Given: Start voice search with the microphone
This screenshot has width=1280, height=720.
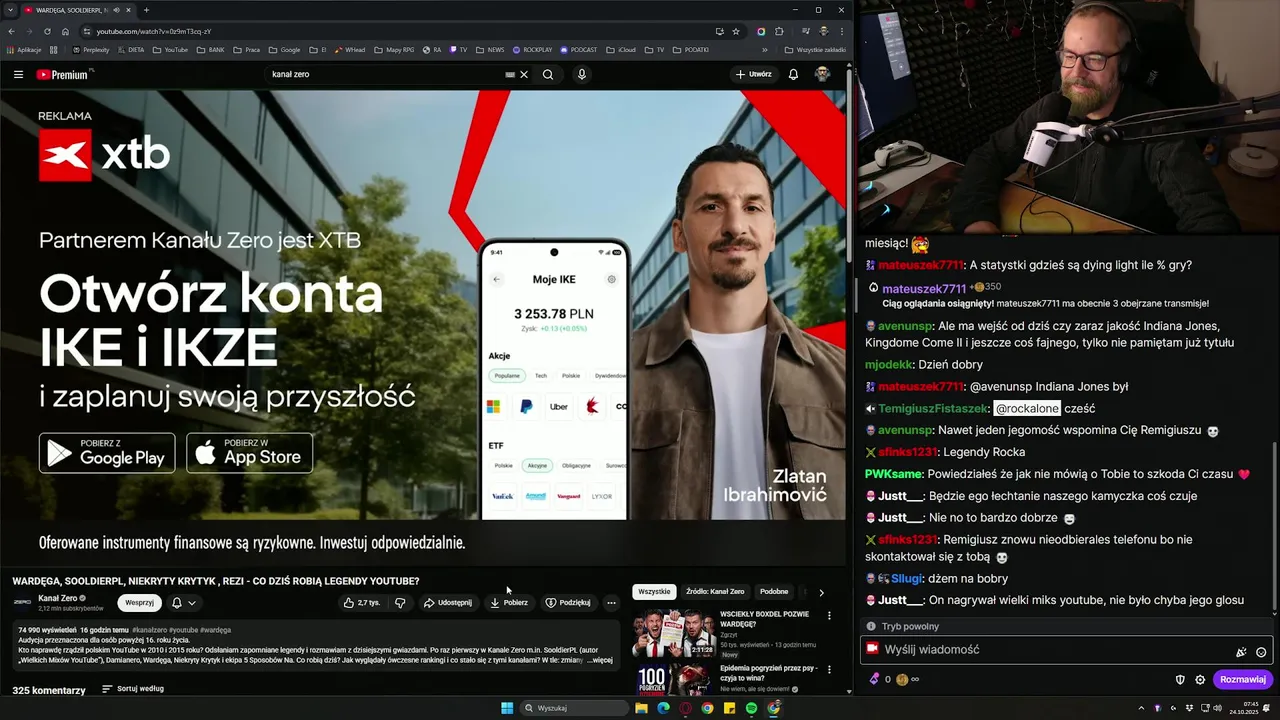Looking at the screenshot, I should pos(581,74).
